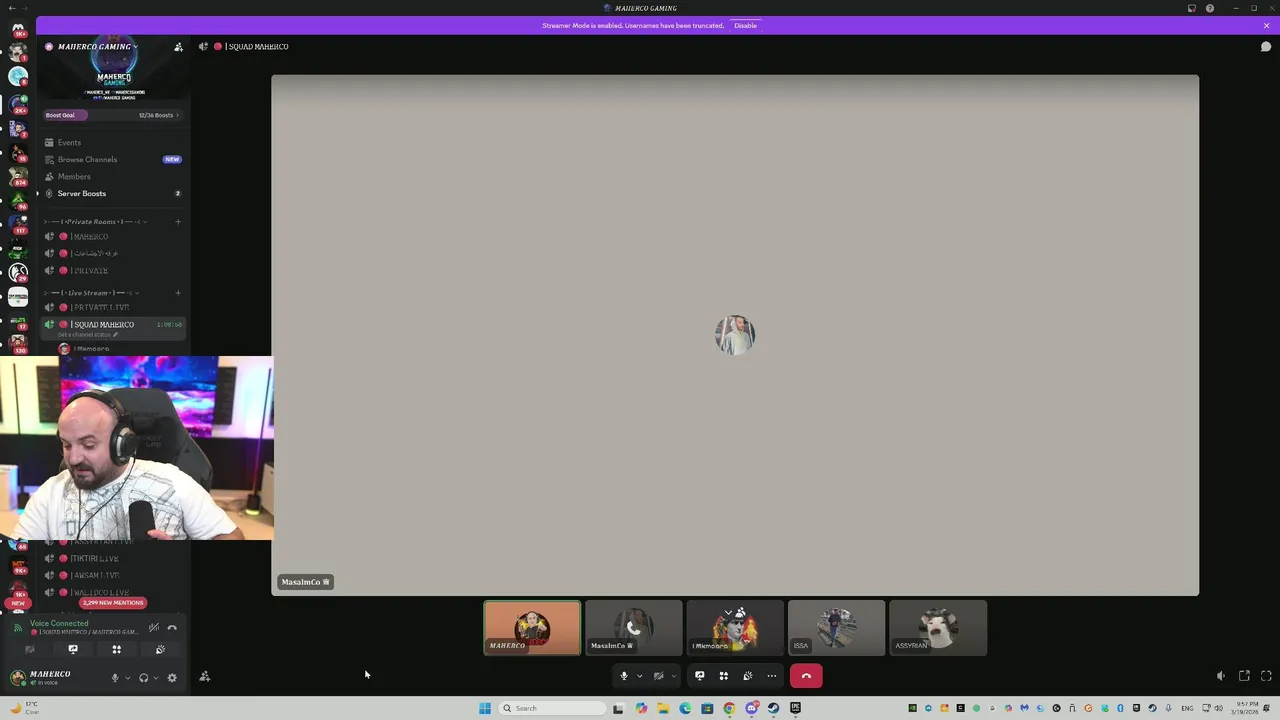Open Events in server sidebar
This screenshot has width=1280, height=720.
[x=113, y=142]
